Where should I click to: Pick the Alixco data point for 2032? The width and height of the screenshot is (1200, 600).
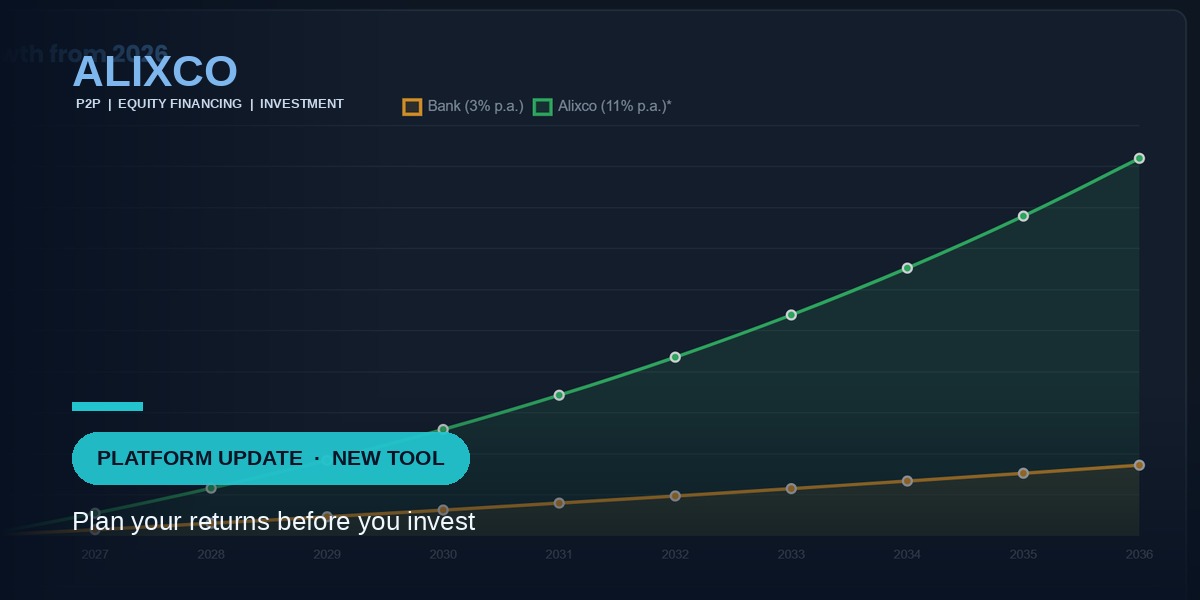675,357
